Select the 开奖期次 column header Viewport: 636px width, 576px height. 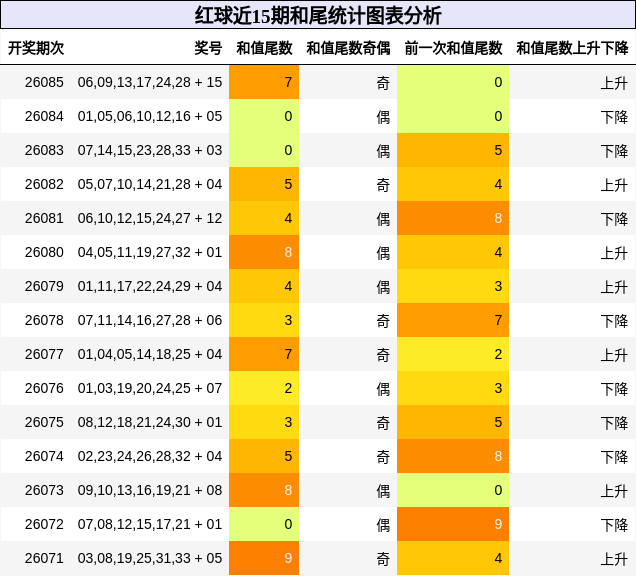point(36,48)
